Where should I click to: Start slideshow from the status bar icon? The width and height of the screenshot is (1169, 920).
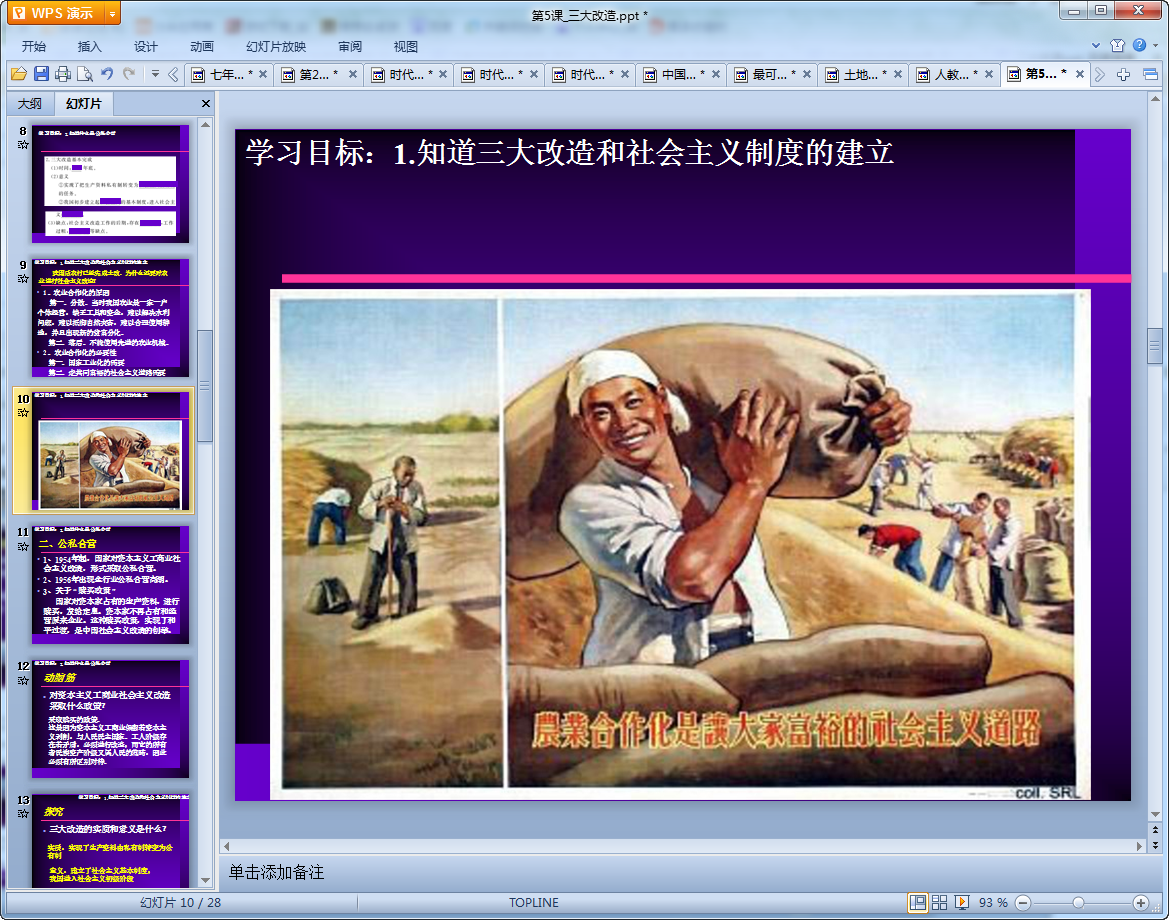(962, 903)
